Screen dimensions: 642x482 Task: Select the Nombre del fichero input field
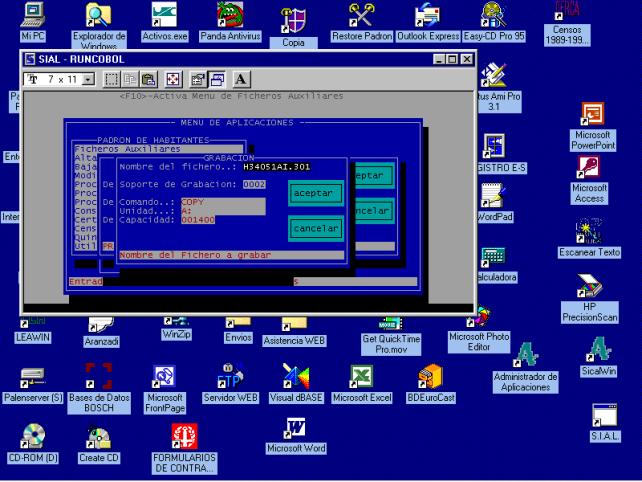(276, 167)
